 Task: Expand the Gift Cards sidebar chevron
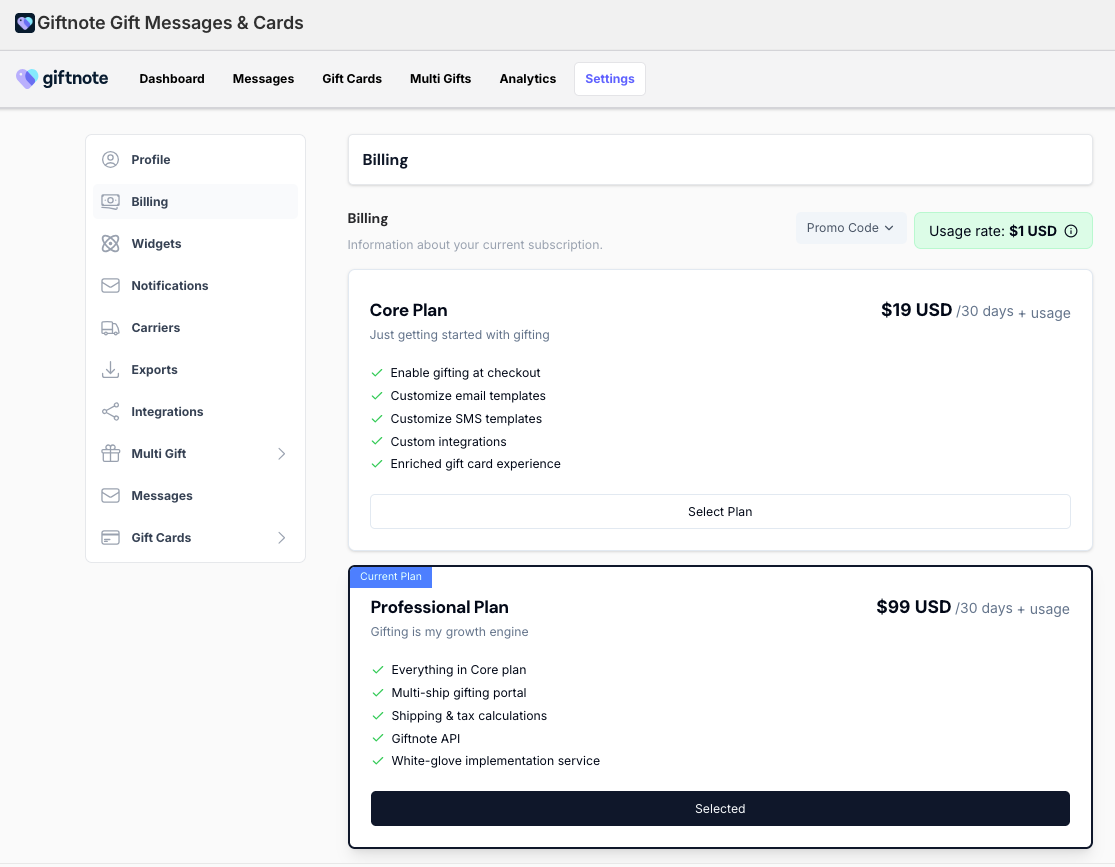[x=281, y=538]
